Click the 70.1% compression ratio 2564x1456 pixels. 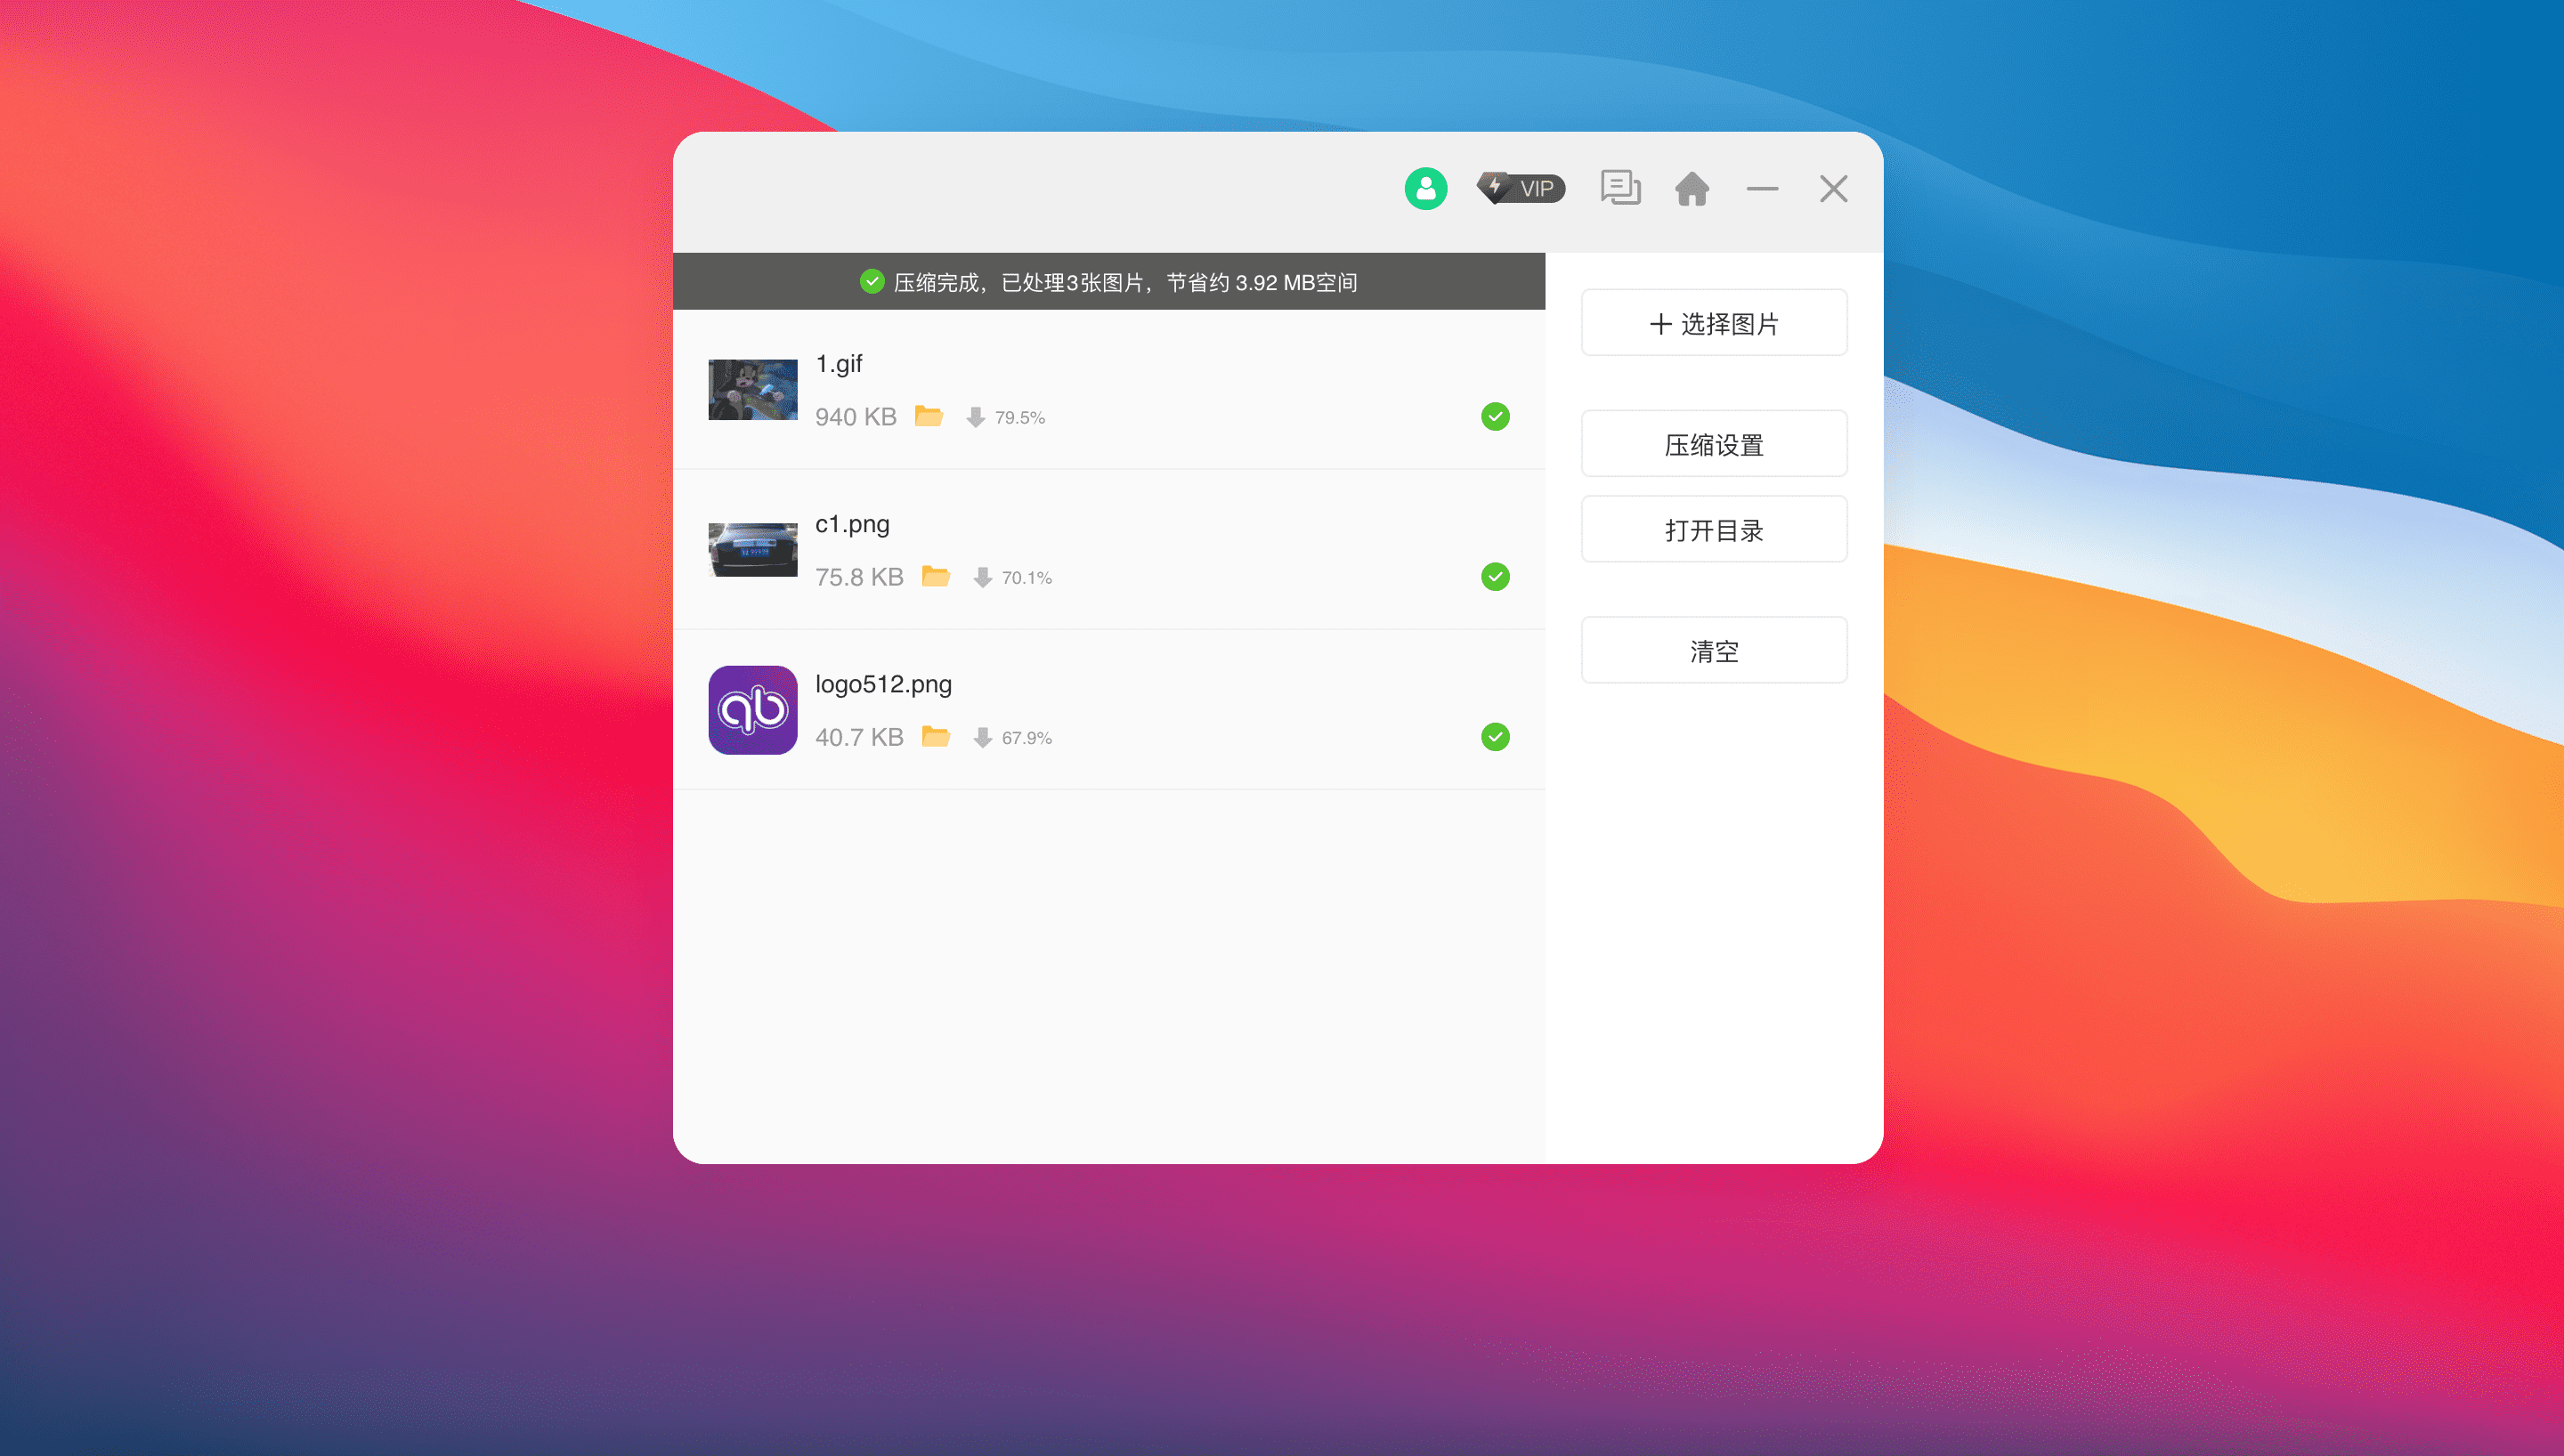click(x=1027, y=578)
